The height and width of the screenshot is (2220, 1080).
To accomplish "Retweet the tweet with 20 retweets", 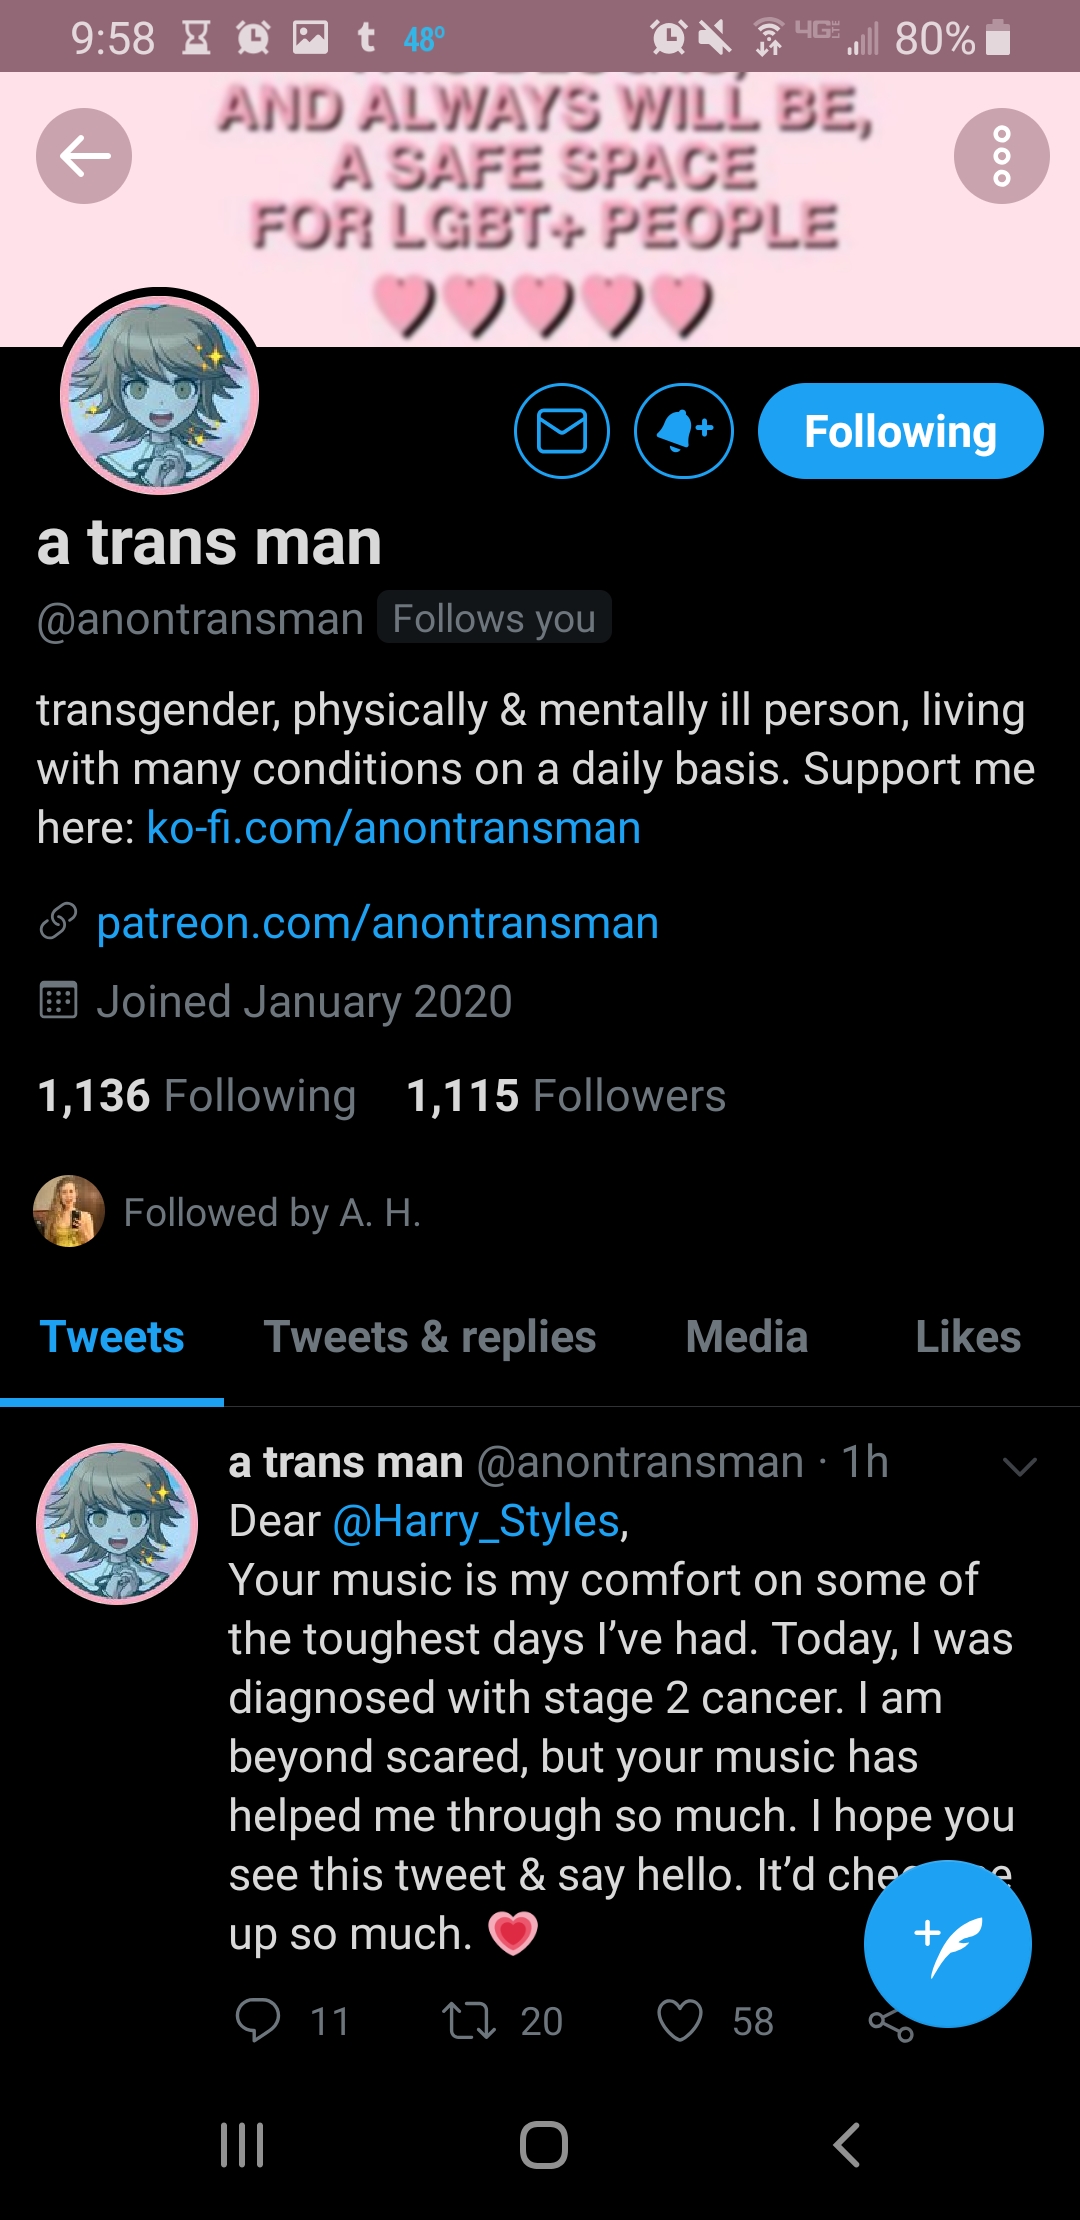I will [469, 2020].
